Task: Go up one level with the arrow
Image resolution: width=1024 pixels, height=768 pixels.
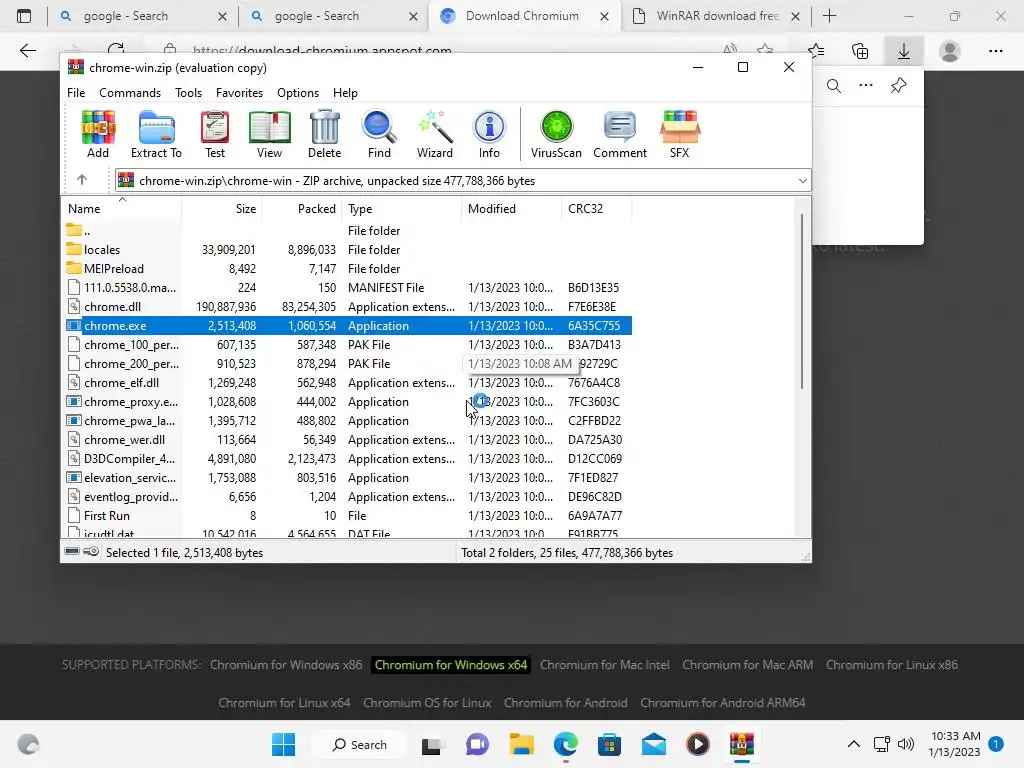Action: (82, 180)
